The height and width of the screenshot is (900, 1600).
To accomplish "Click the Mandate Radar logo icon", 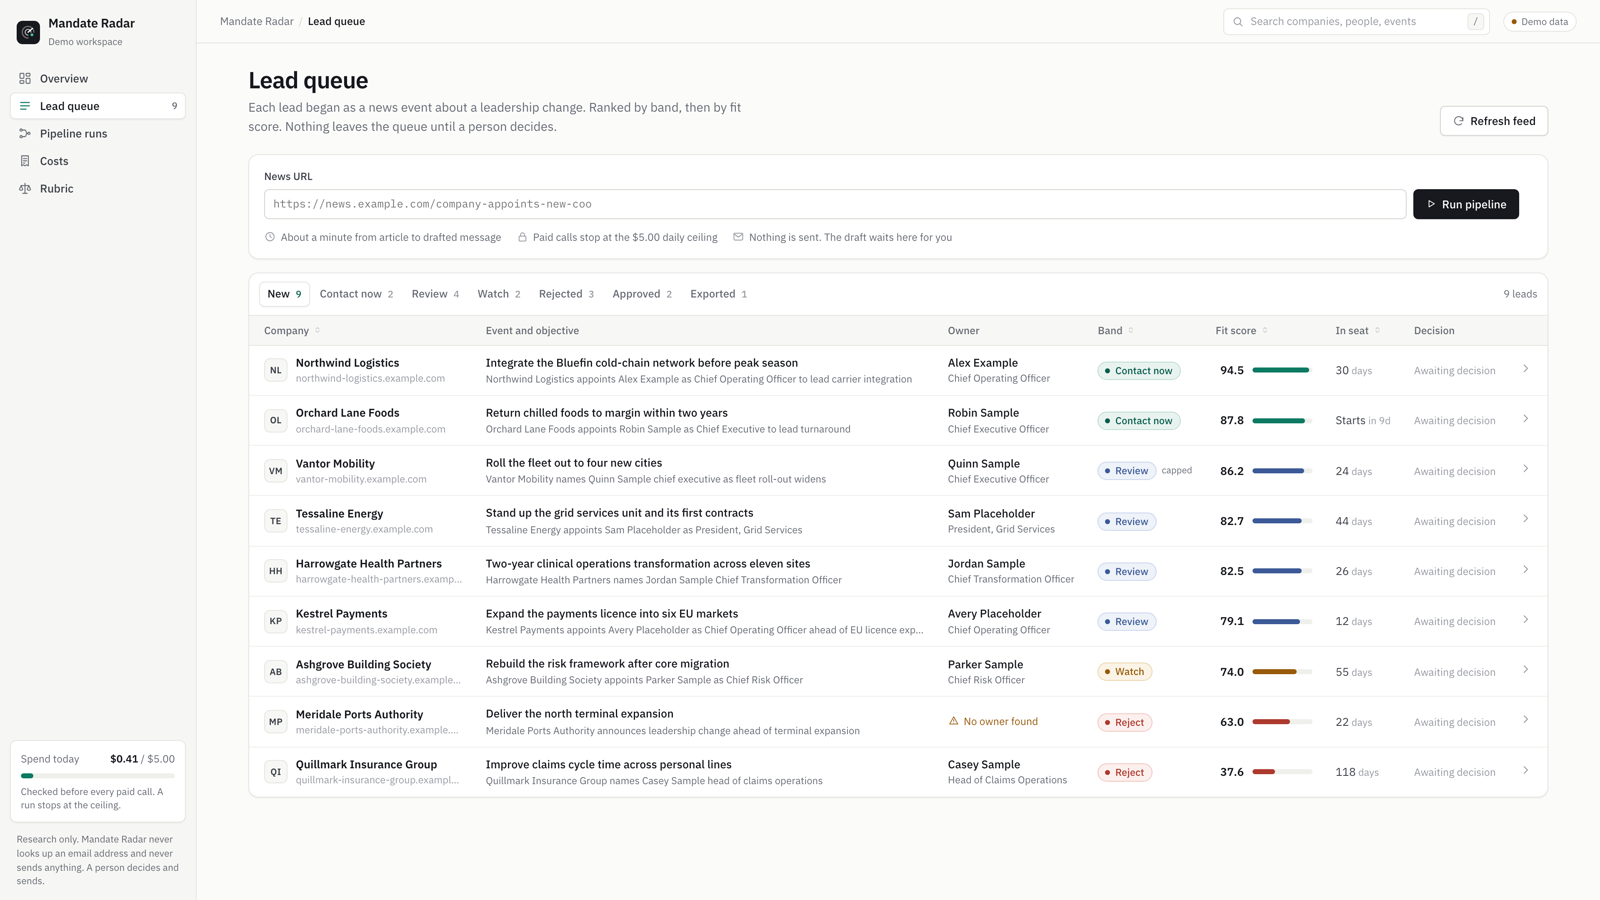I will [28, 32].
